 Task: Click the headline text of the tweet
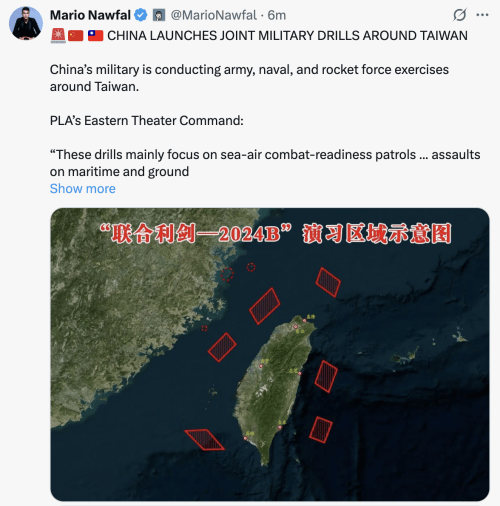point(287,36)
